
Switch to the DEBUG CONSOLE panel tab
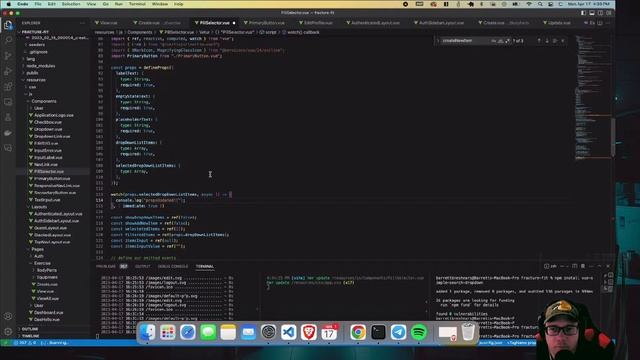pos(173,267)
